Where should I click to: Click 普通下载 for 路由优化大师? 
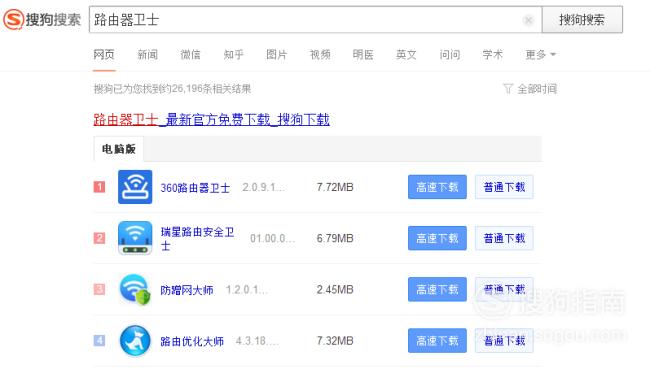[x=504, y=340]
